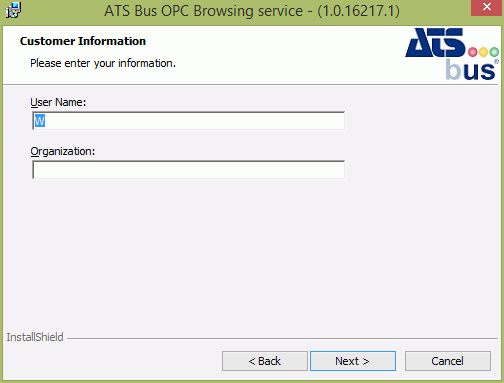Click the green dot in ATS logo
Image resolution: width=504 pixels, height=383 pixels.
(494, 52)
